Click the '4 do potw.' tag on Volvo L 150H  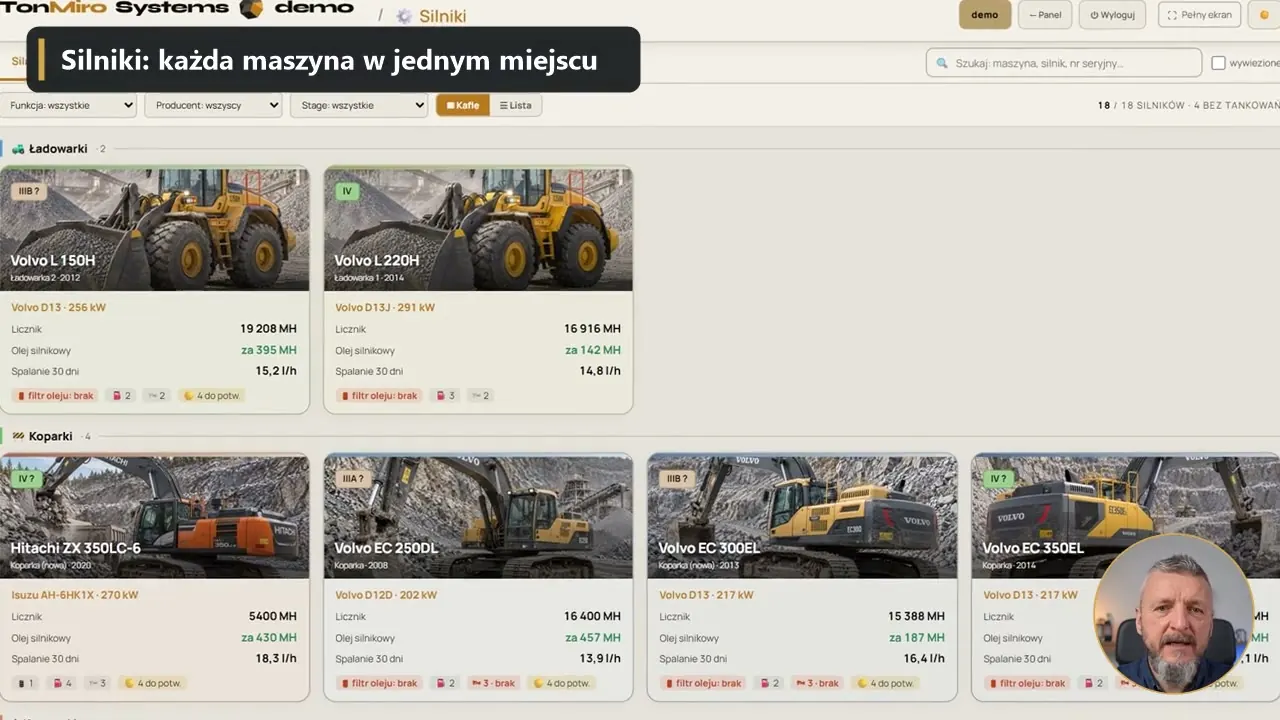pyautogui.click(x=212, y=396)
